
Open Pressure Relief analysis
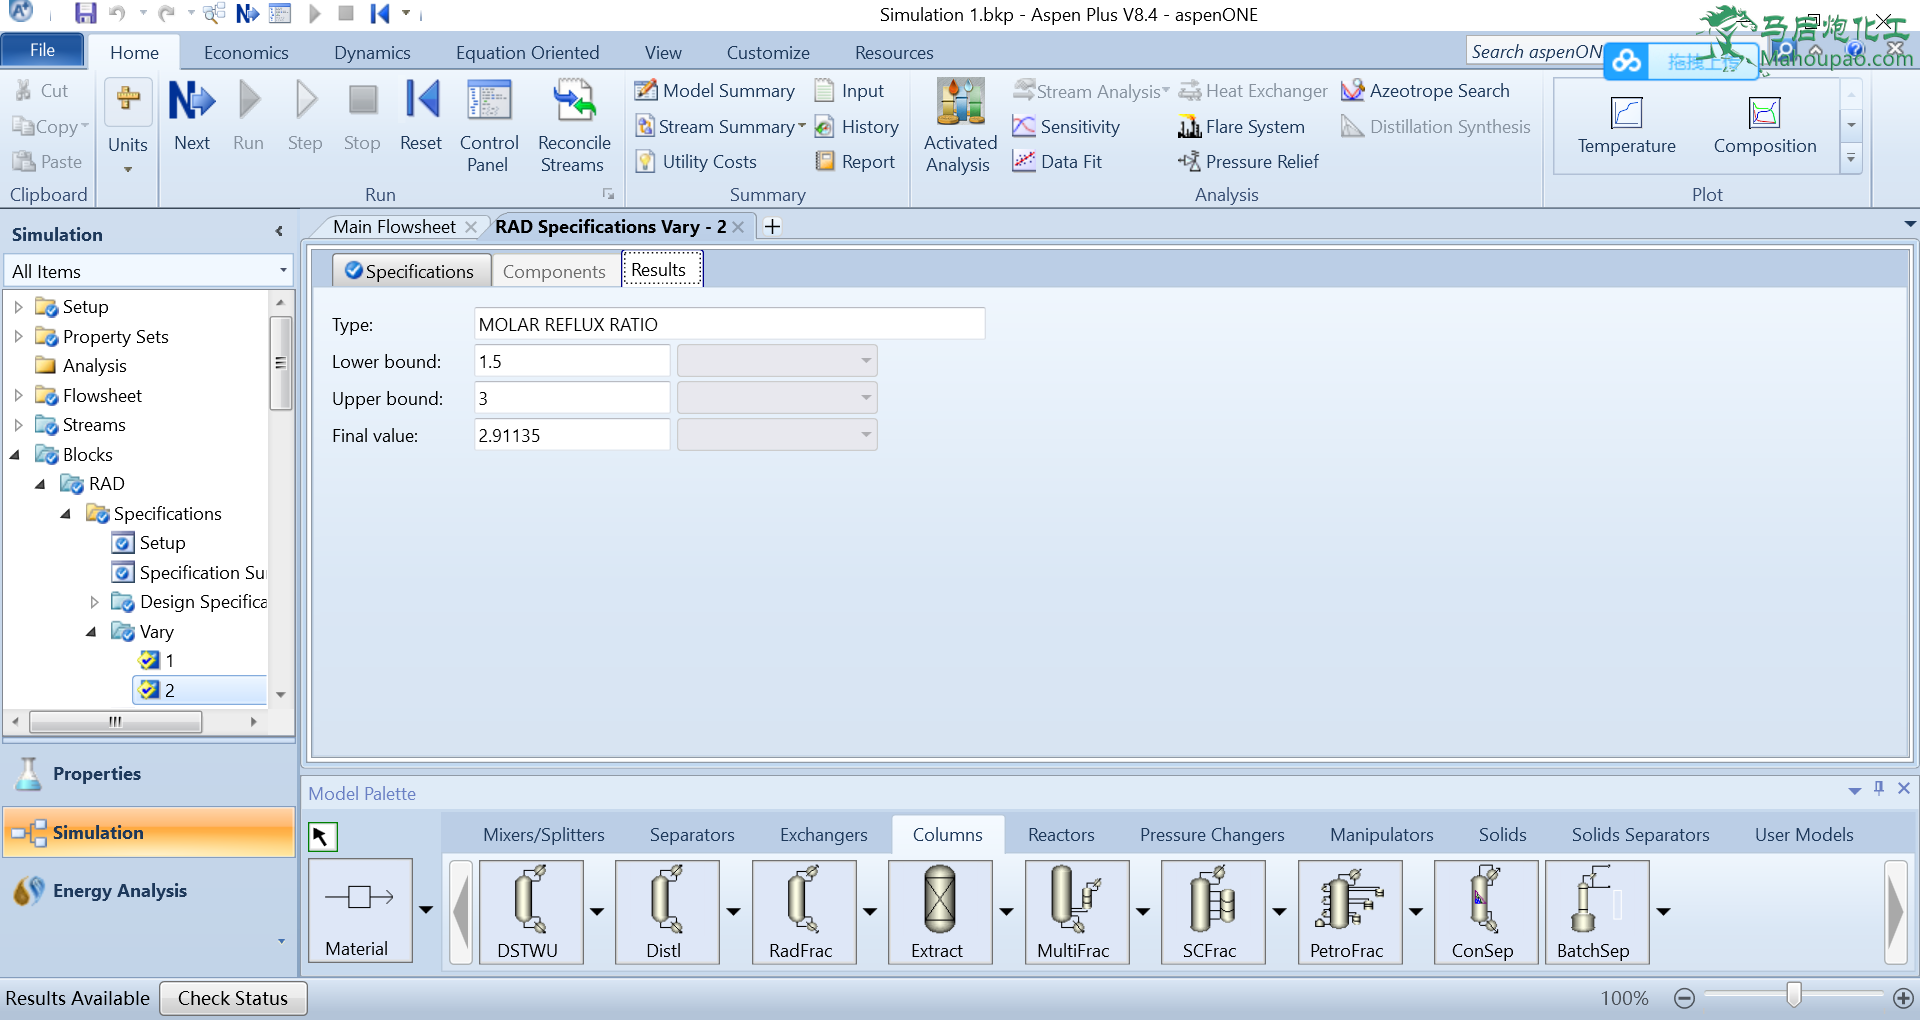click(1248, 162)
